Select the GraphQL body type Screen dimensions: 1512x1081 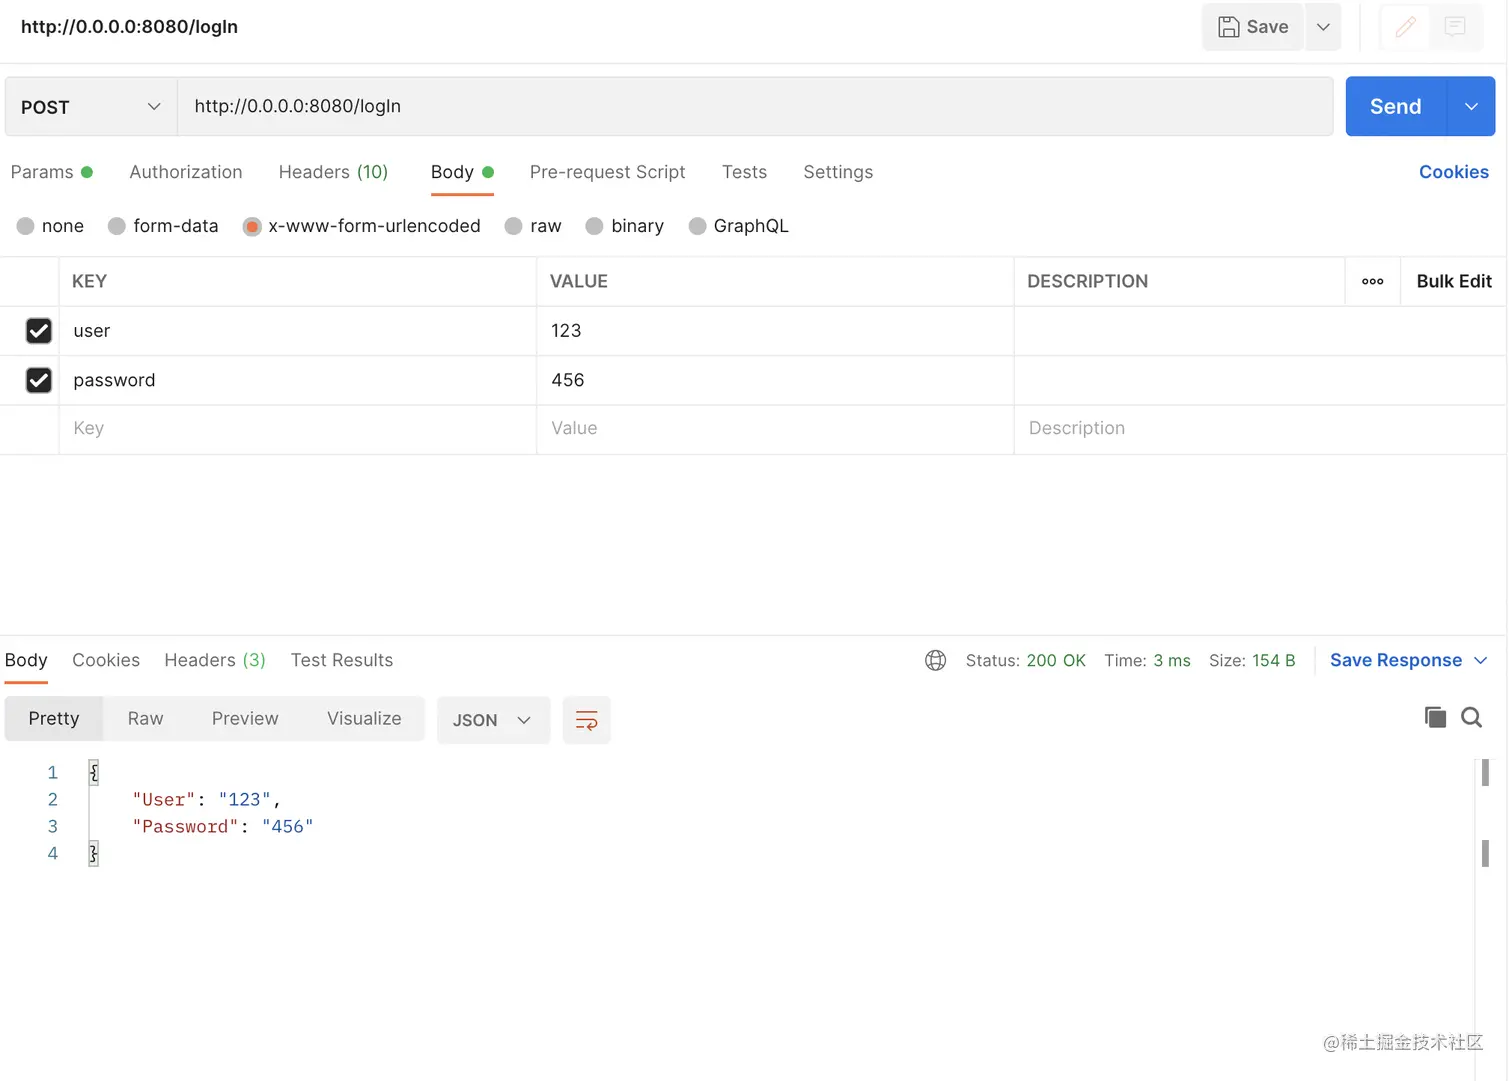[698, 226]
